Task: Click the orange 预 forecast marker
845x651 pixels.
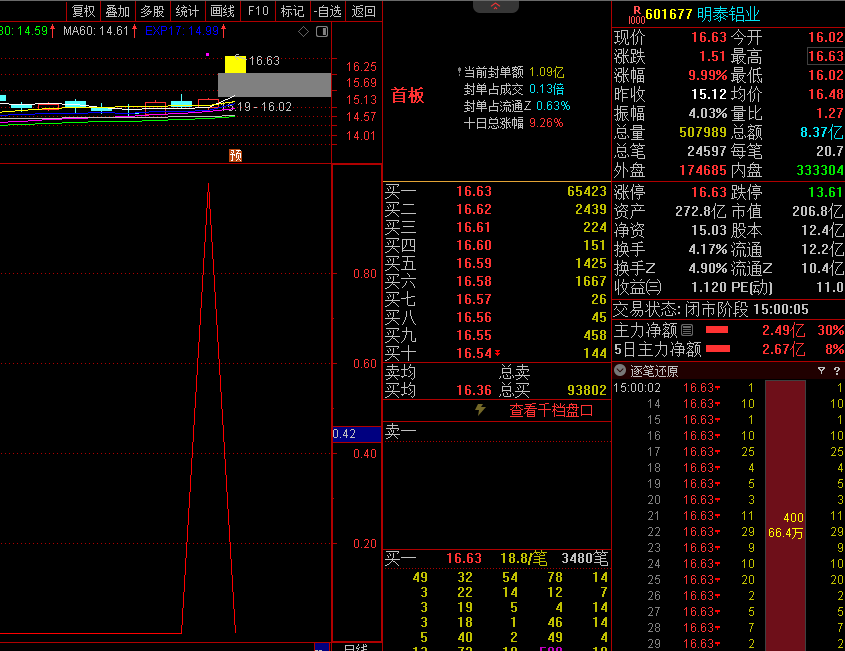Action: [x=235, y=155]
